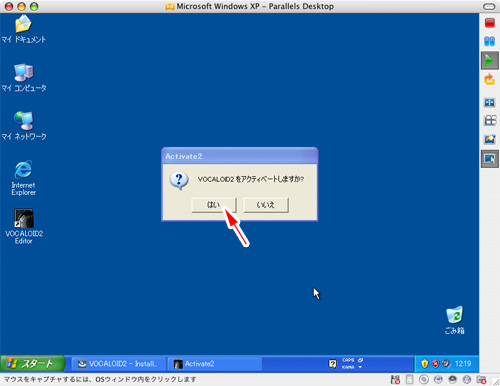Select the VOCALOID2 Editor desktop icon
This screenshot has width=500, height=386.
click(x=24, y=226)
